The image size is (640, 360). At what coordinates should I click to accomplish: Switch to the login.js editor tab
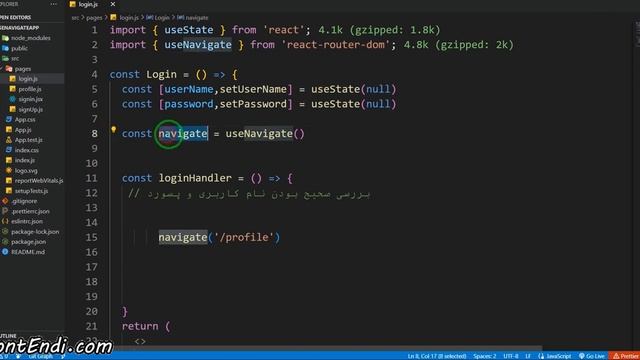point(88,4)
